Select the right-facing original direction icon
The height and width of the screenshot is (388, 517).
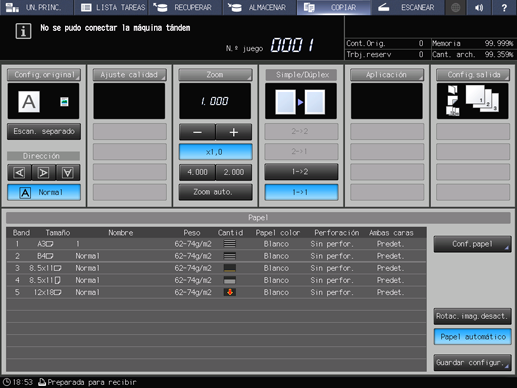point(43,173)
